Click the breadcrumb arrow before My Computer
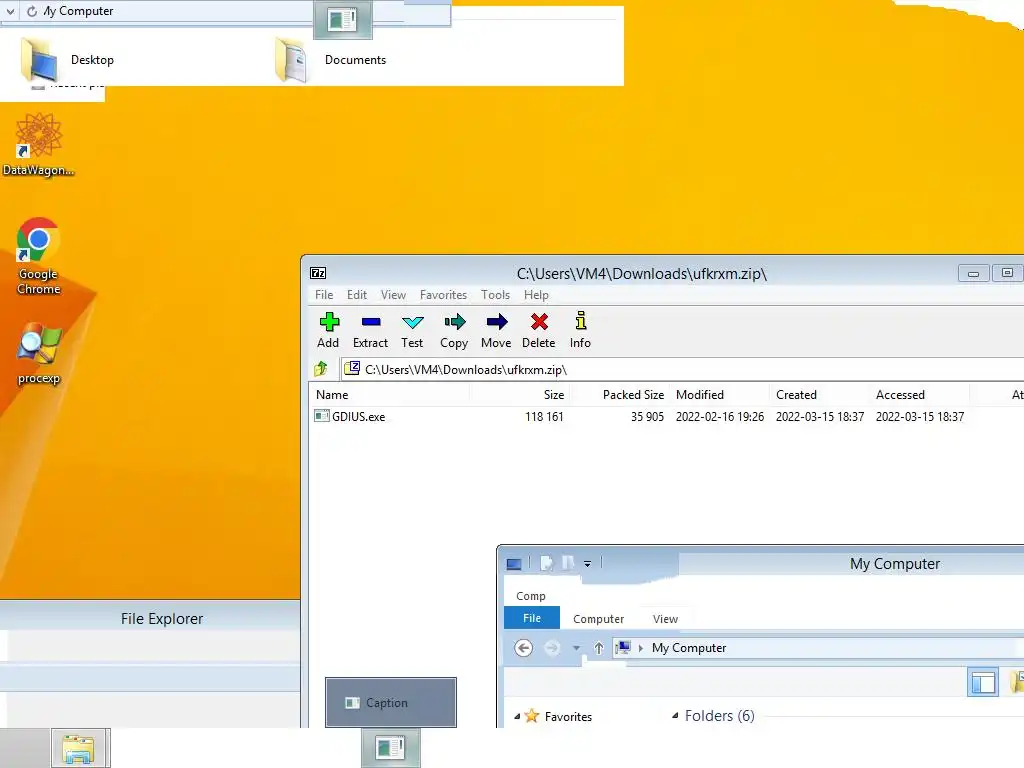The width and height of the screenshot is (1024, 768). coord(641,648)
